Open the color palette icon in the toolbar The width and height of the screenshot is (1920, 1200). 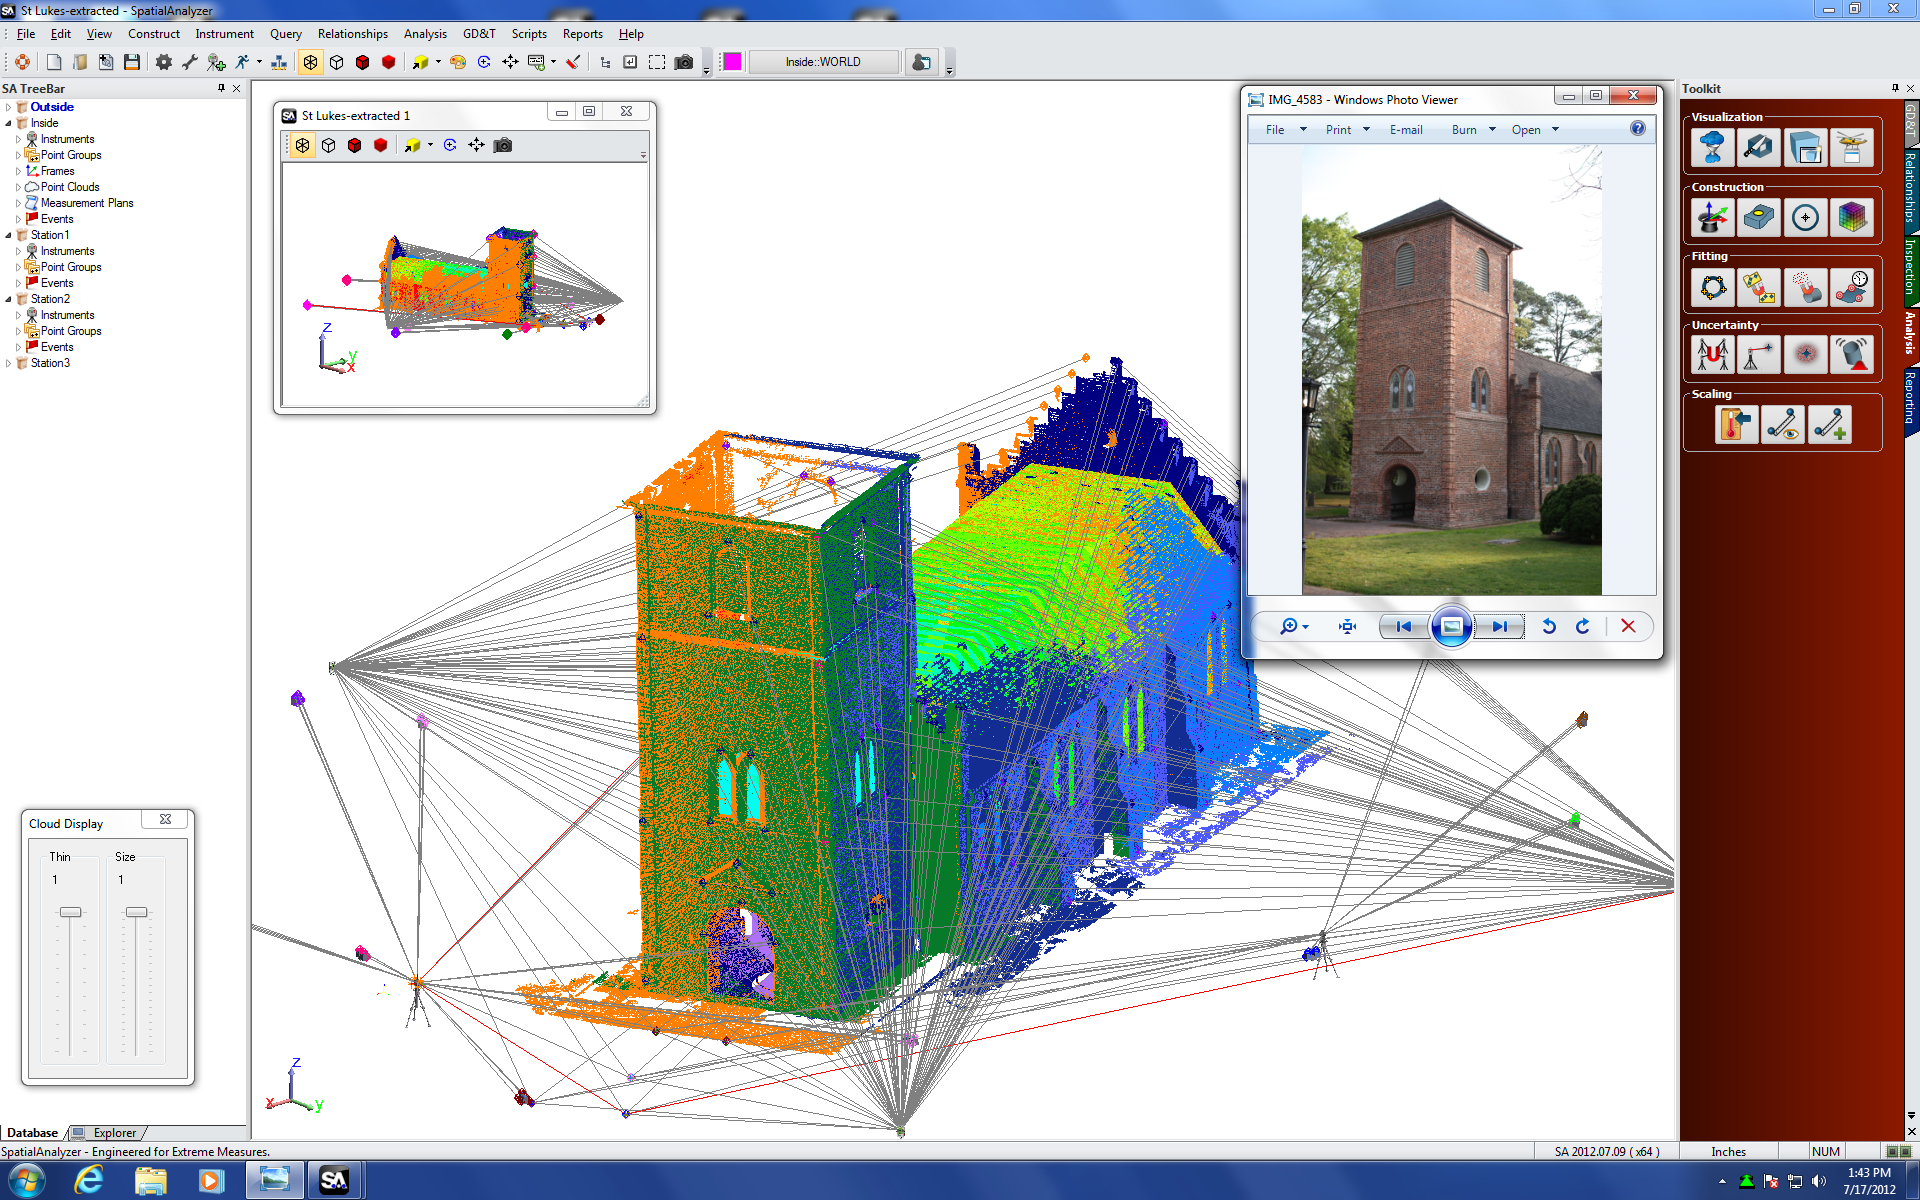coord(458,62)
